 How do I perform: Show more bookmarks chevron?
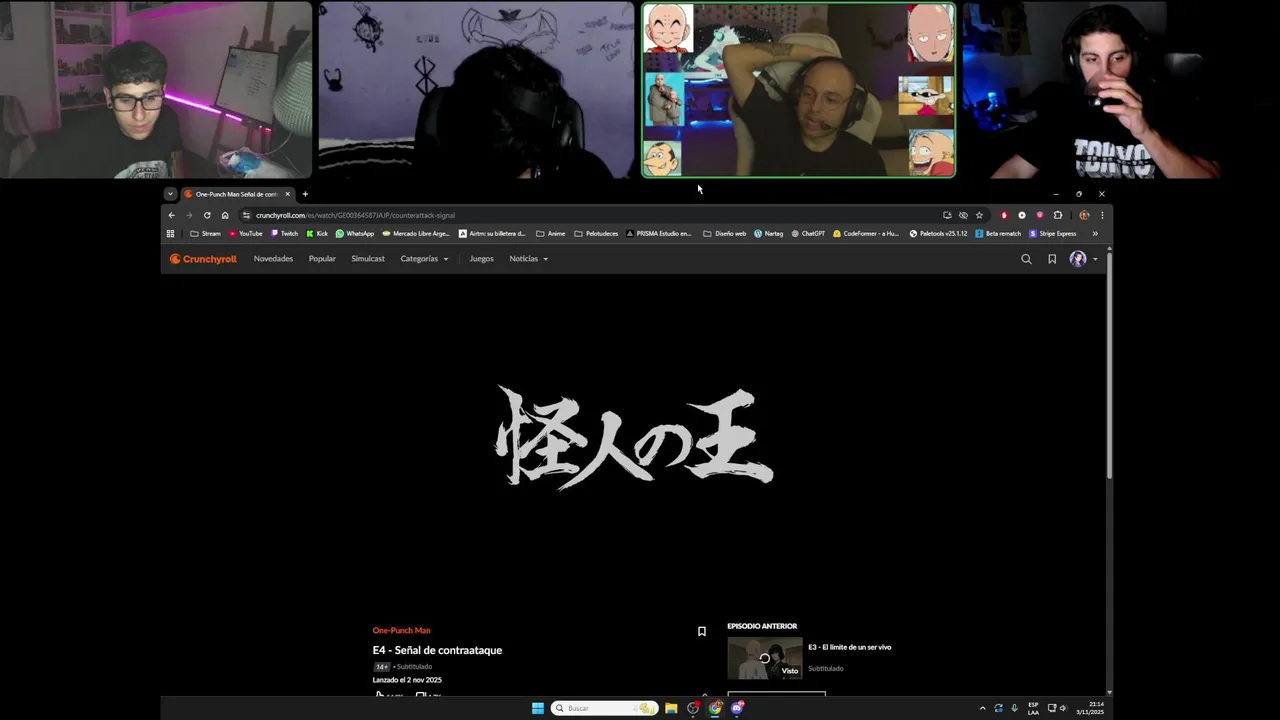[x=1095, y=234]
